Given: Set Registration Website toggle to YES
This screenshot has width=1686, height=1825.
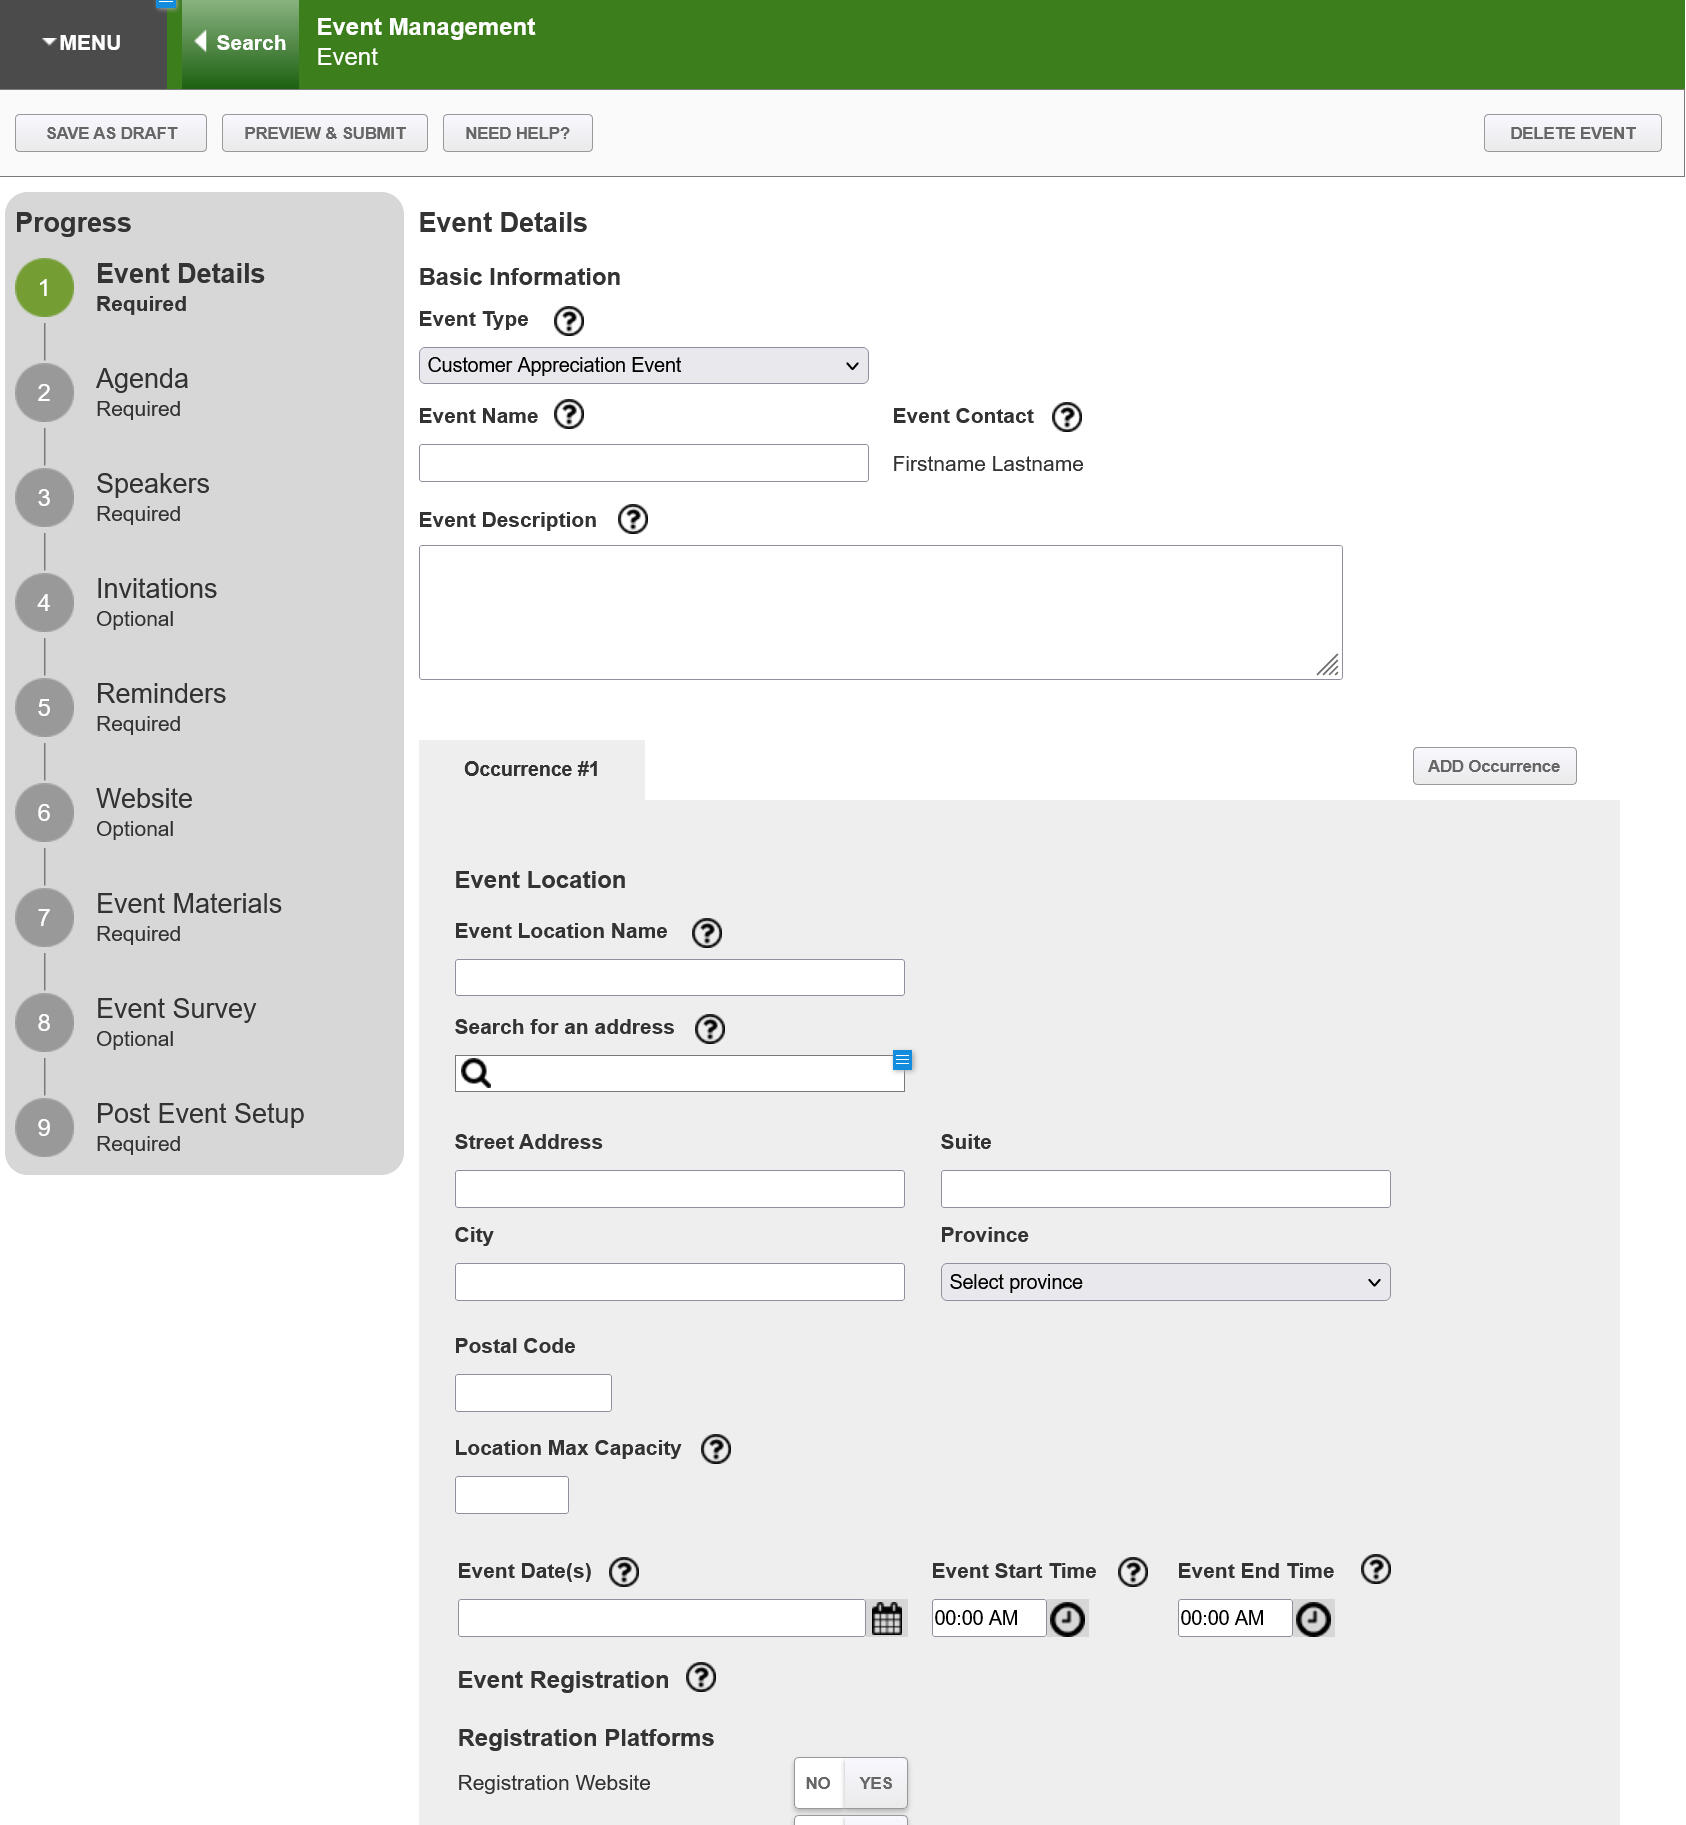Looking at the screenshot, I should coord(875,1783).
